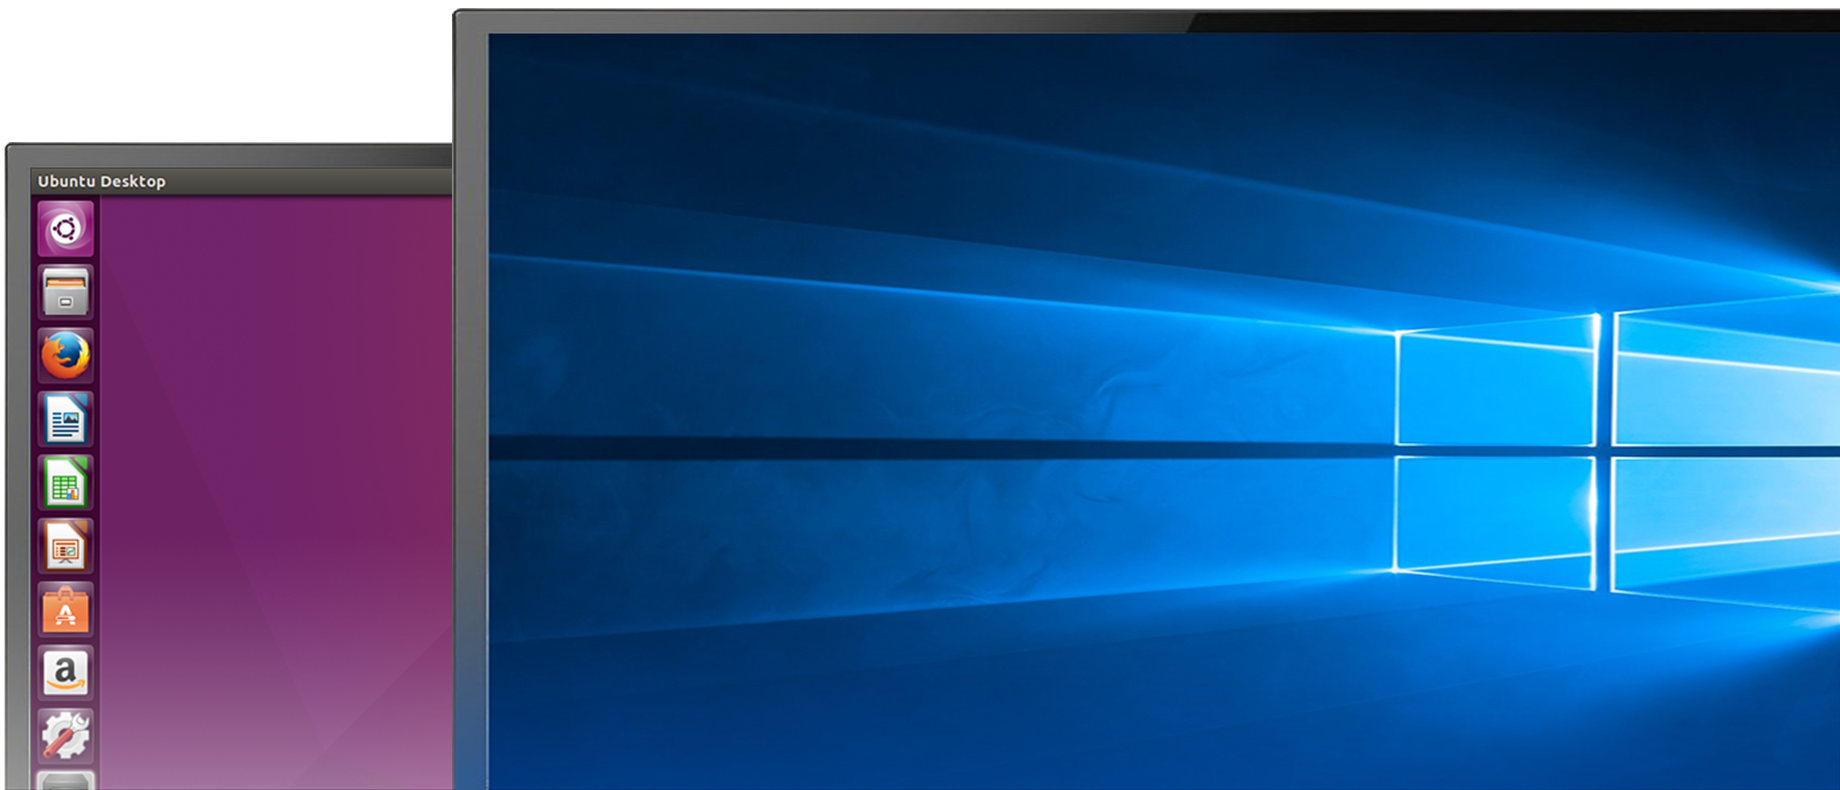Screen dimensions: 1840x790
Task: Click the Amazon launcher icon
Action: (x=66, y=674)
